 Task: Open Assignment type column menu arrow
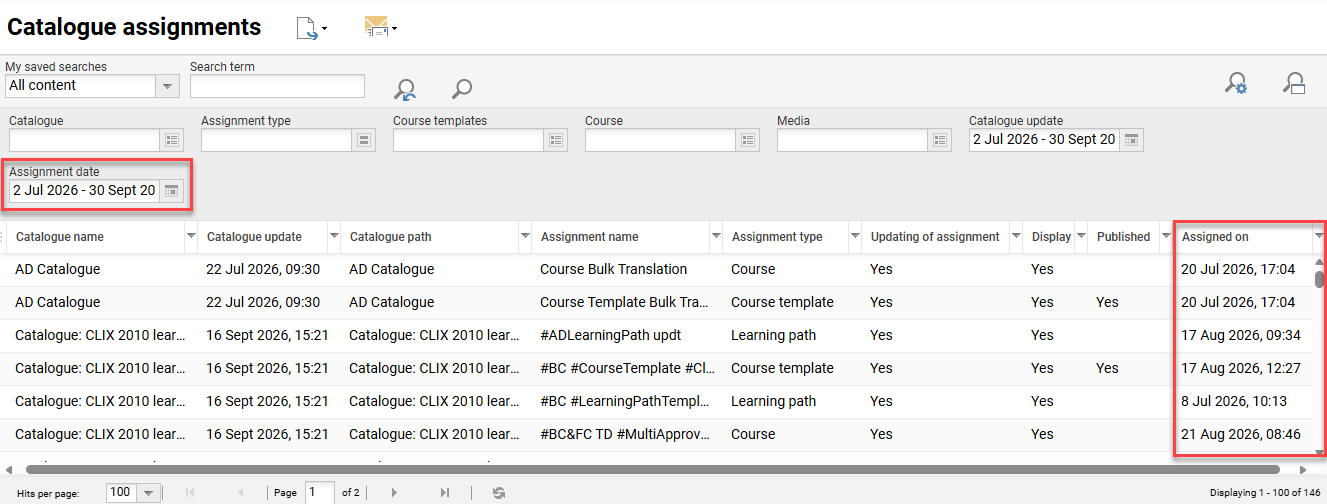click(855, 237)
